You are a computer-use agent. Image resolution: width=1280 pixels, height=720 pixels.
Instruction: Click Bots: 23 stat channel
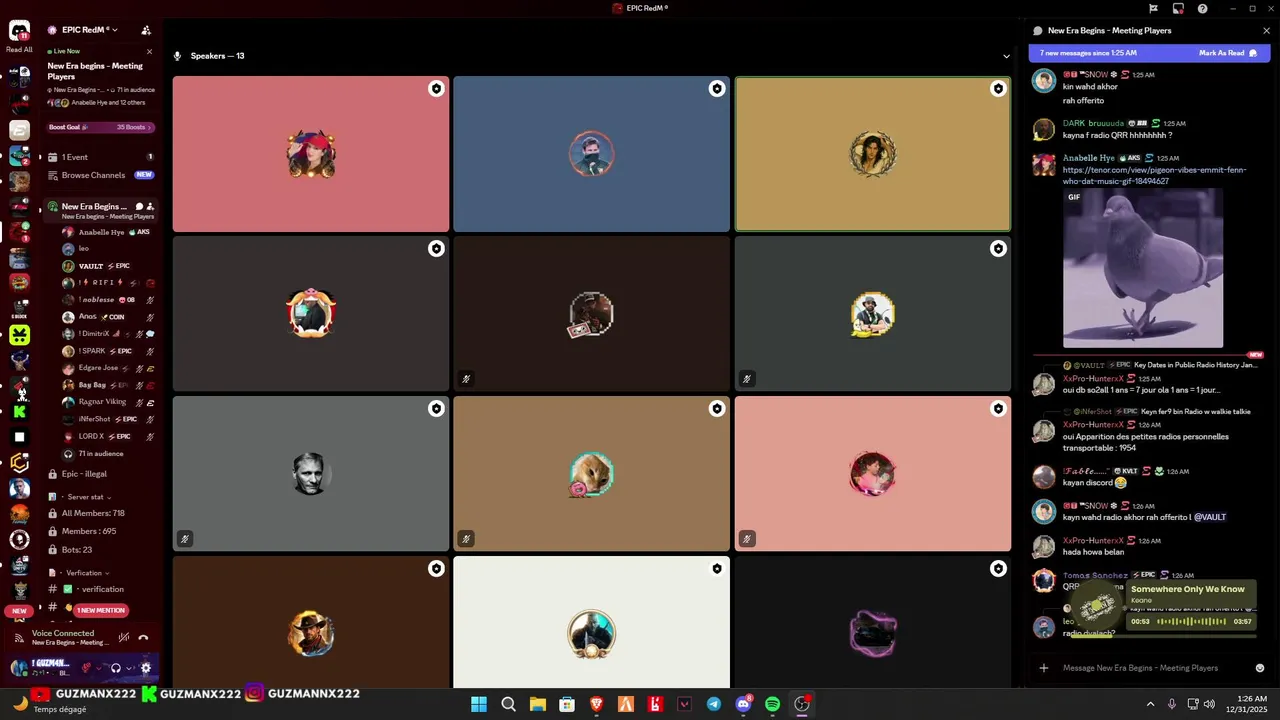click(100, 550)
